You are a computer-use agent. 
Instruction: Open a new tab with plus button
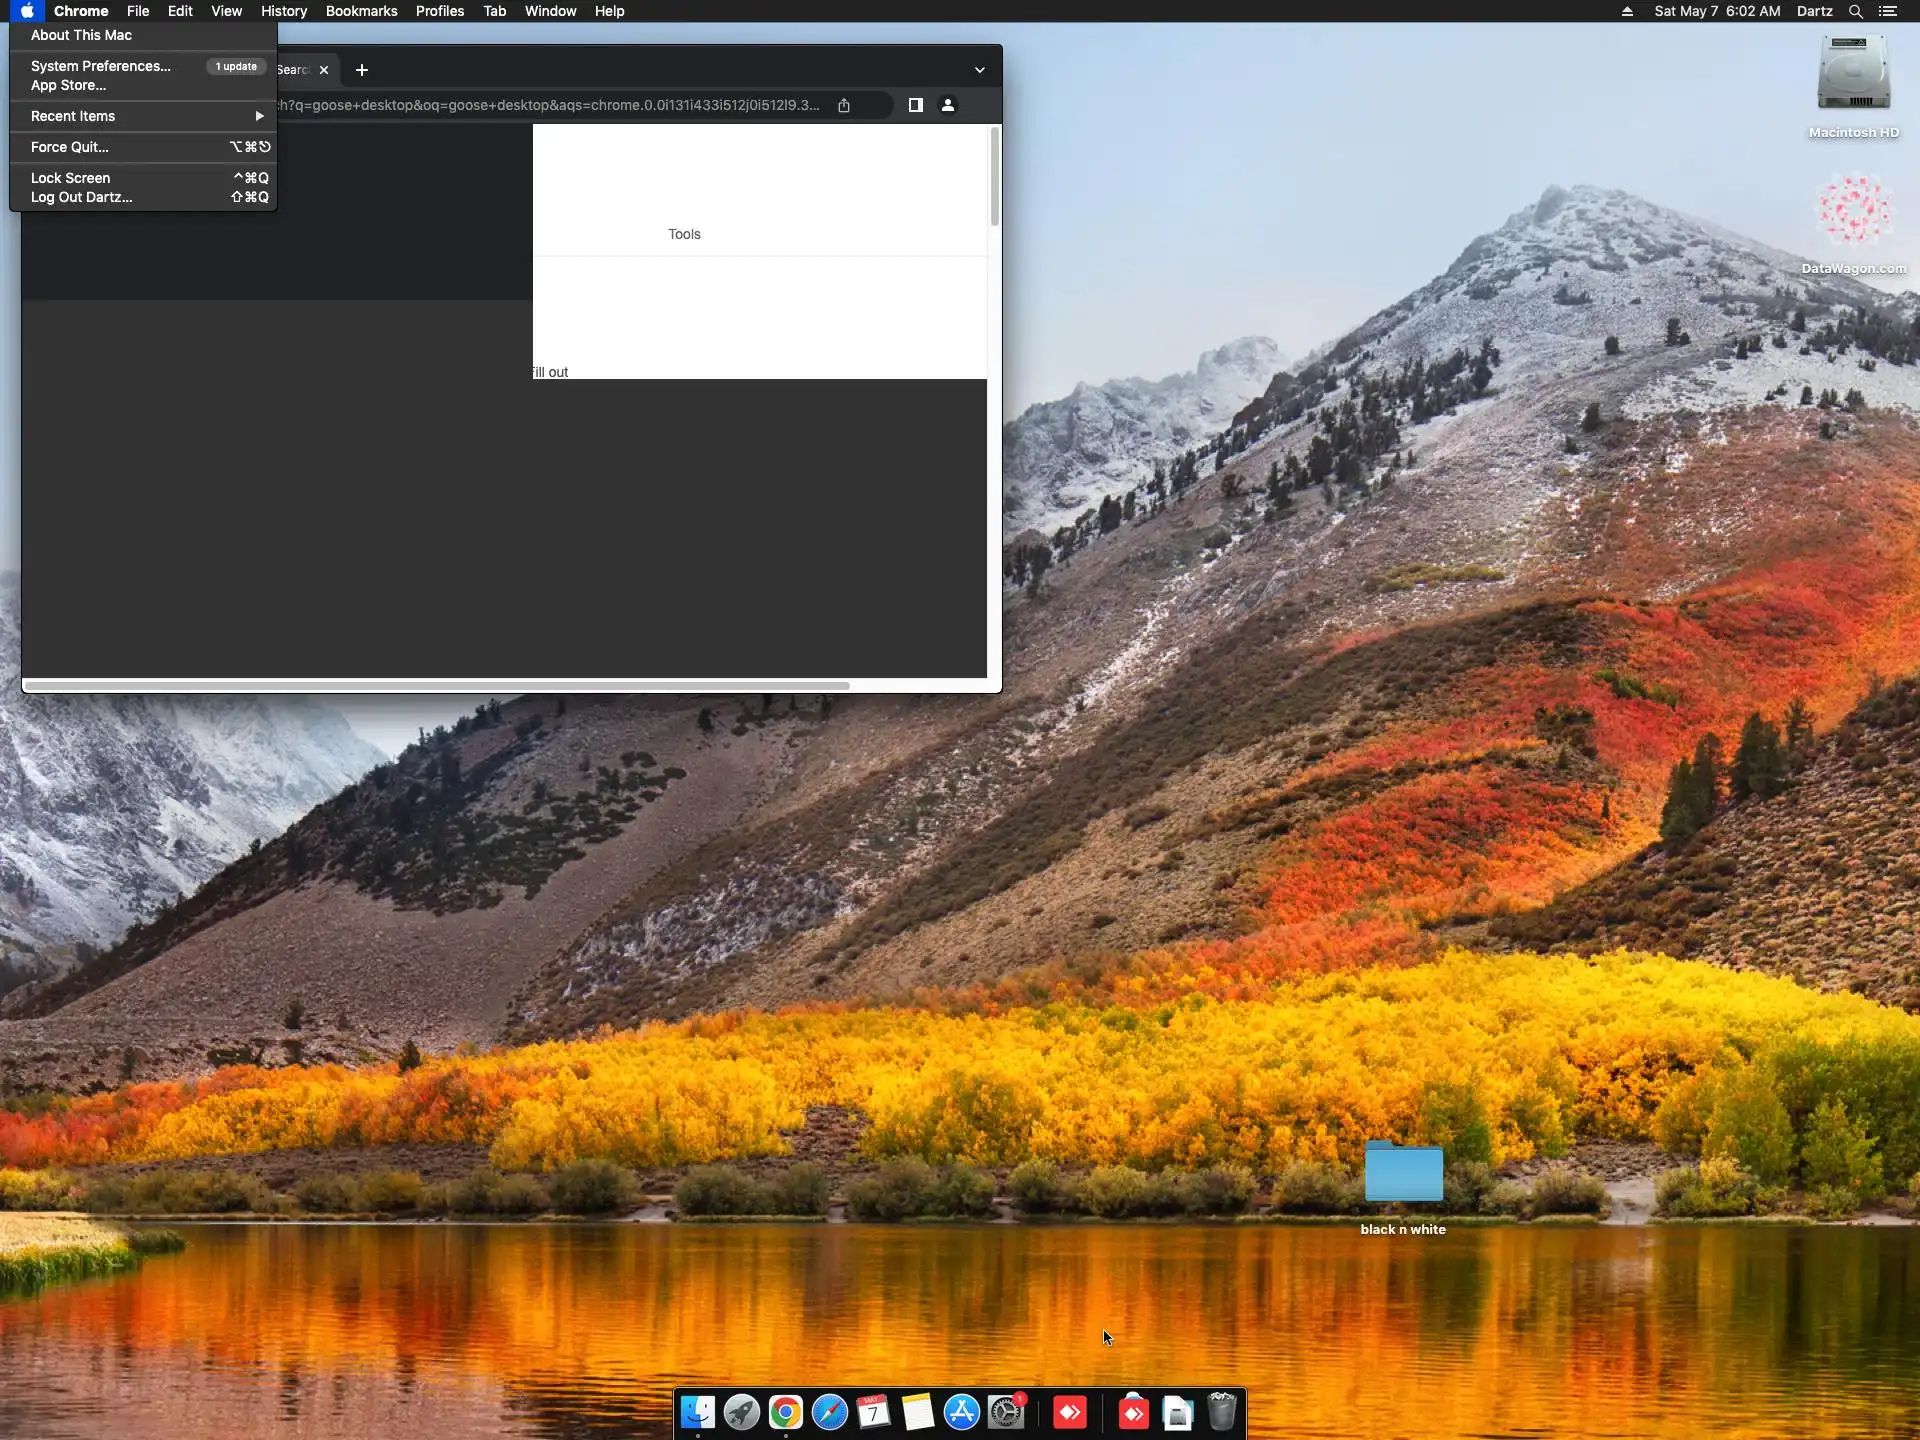[362, 70]
